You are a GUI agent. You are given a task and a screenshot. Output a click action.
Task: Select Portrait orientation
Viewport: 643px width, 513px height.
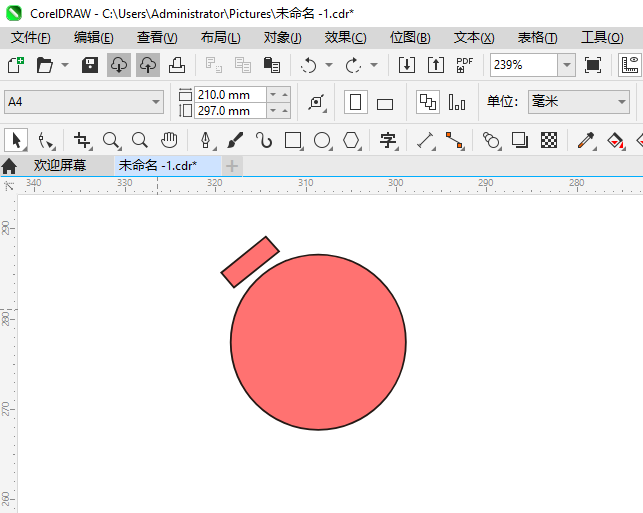(x=355, y=102)
